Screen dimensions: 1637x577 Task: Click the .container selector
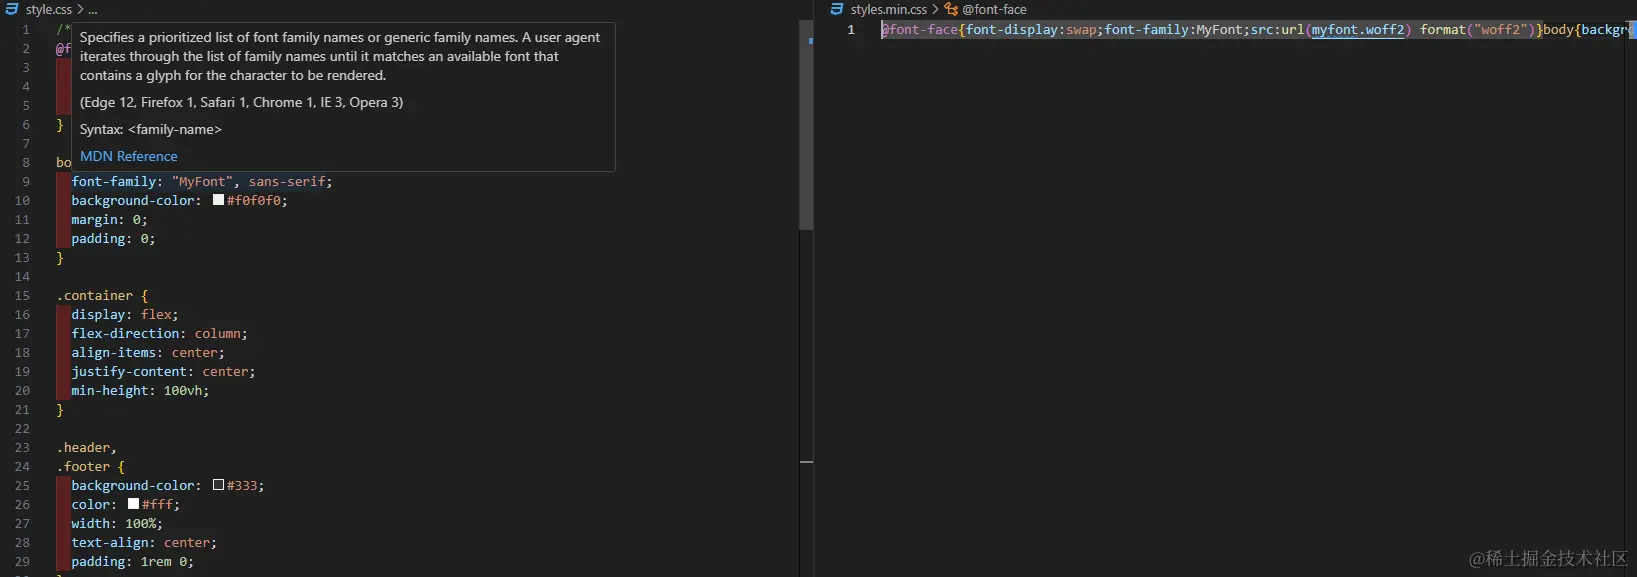[x=95, y=295]
